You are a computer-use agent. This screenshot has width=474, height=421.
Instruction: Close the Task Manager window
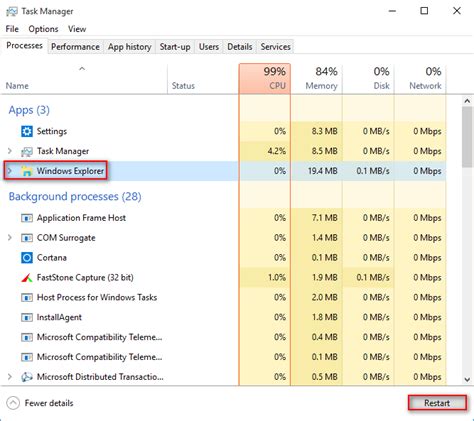point(457,11)
